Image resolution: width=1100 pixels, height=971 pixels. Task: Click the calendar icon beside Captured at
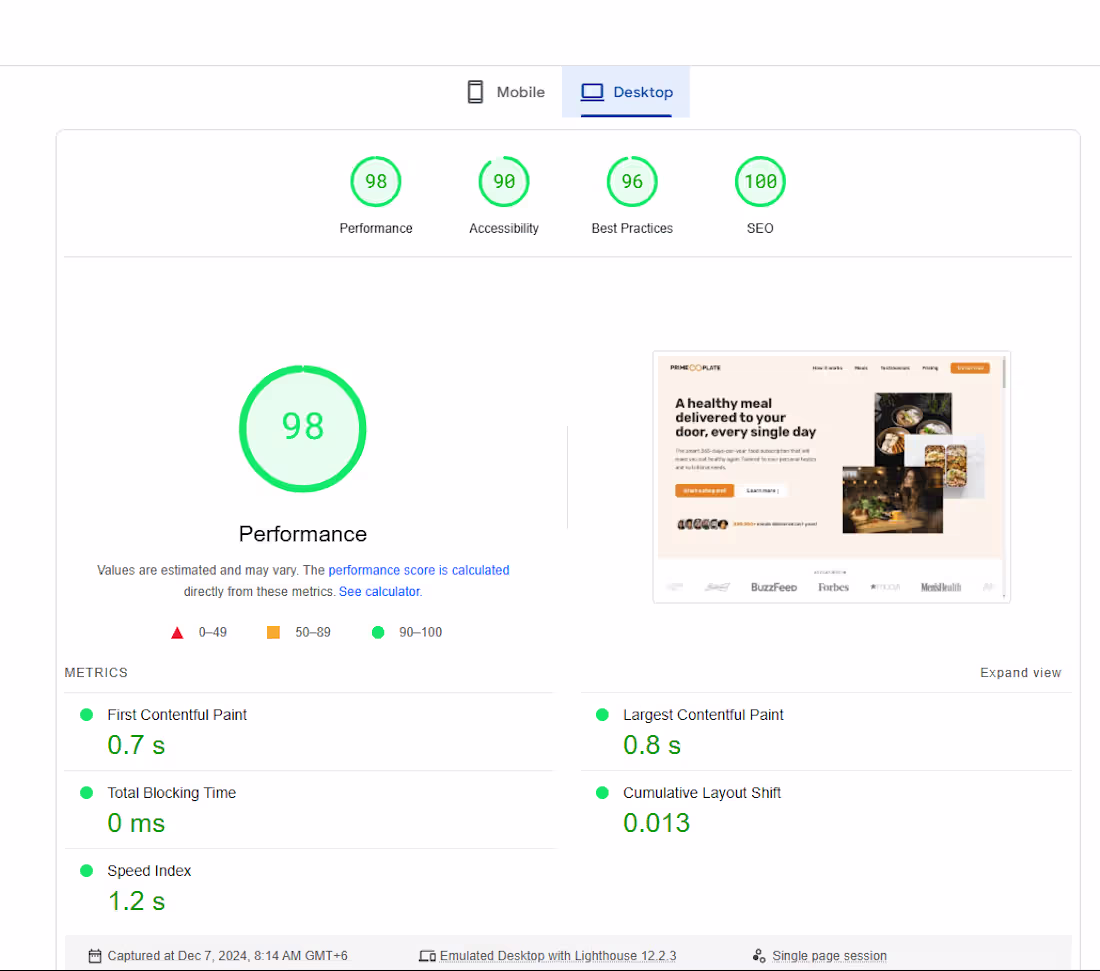click(x=95, y=956)
